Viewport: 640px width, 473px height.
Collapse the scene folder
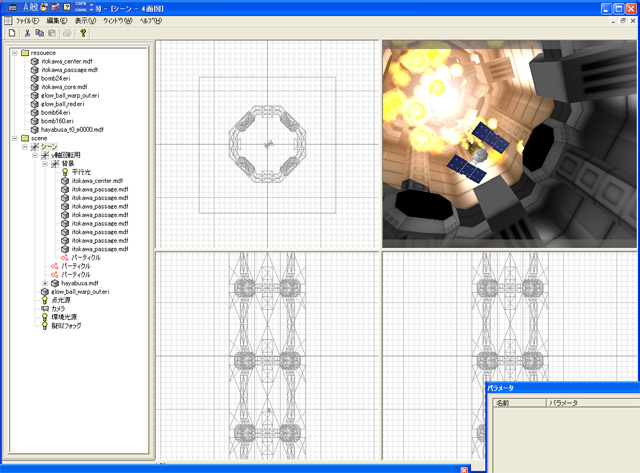pyautogui.click(x=15, y=138)
